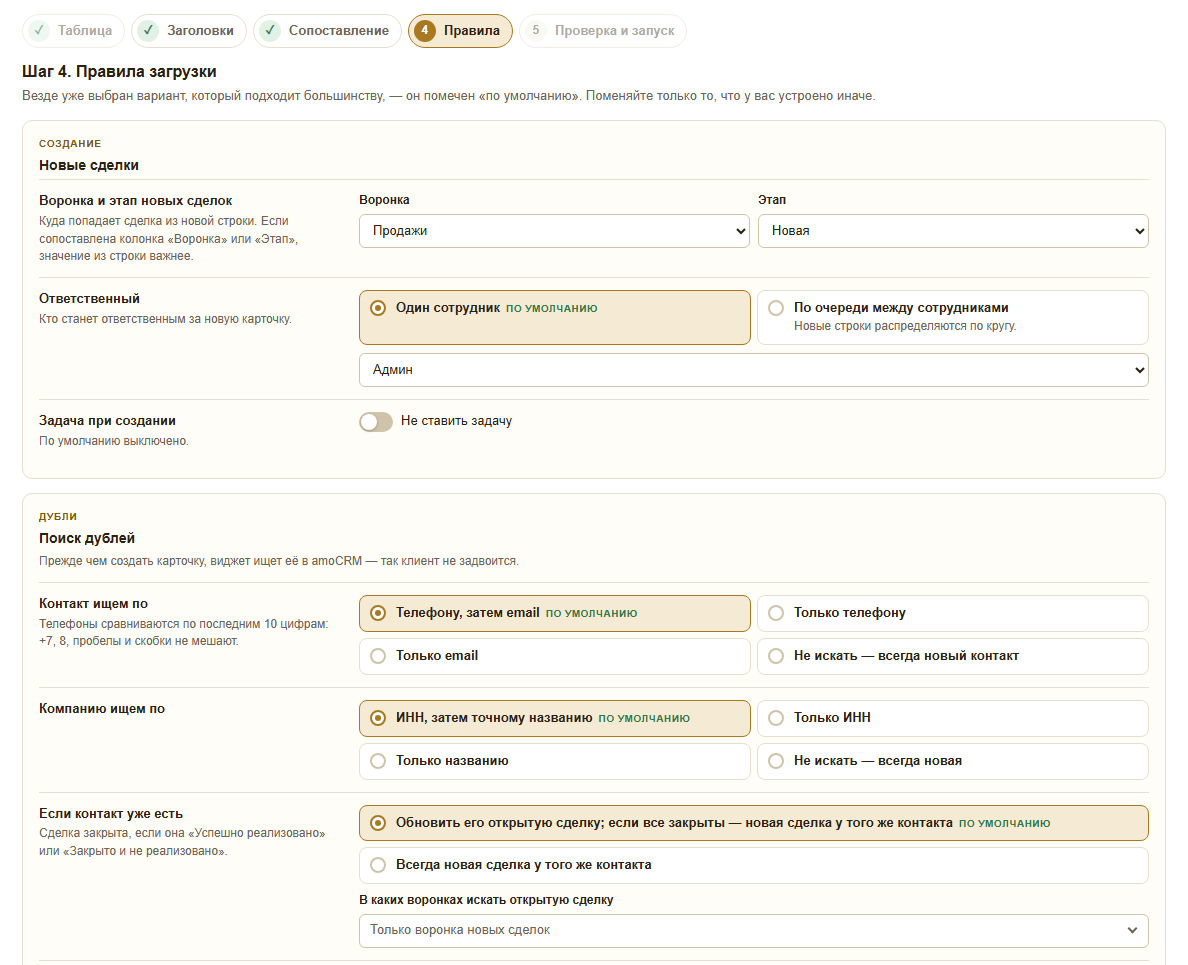Click the «Компанию ищем по» label
The image size is (1188, 965).
(x=102, y=709)
